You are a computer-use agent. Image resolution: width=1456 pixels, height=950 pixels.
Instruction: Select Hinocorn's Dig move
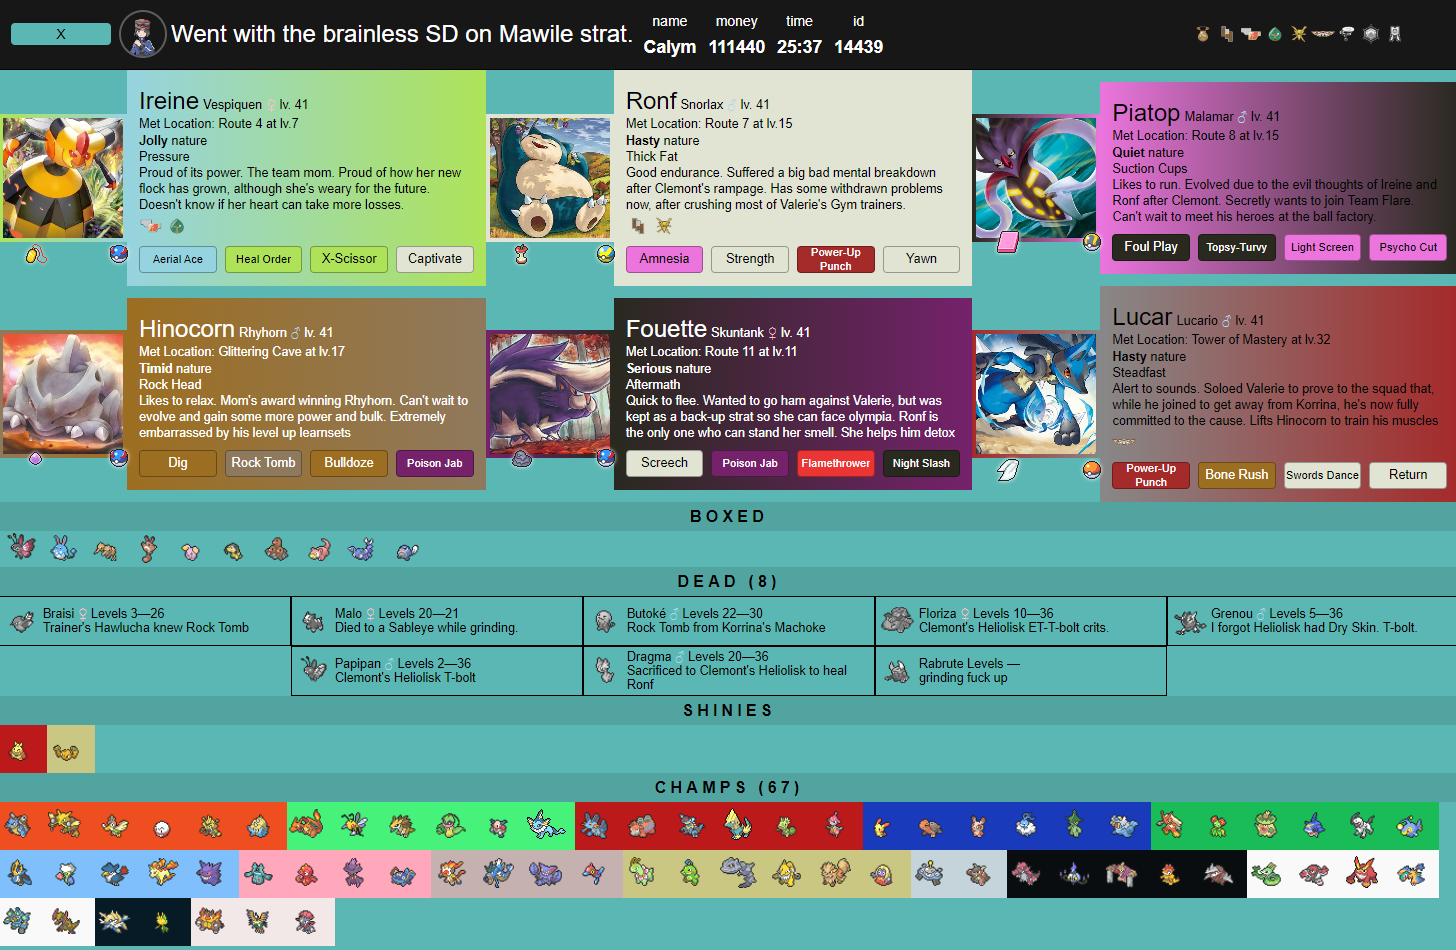(178, 463)
